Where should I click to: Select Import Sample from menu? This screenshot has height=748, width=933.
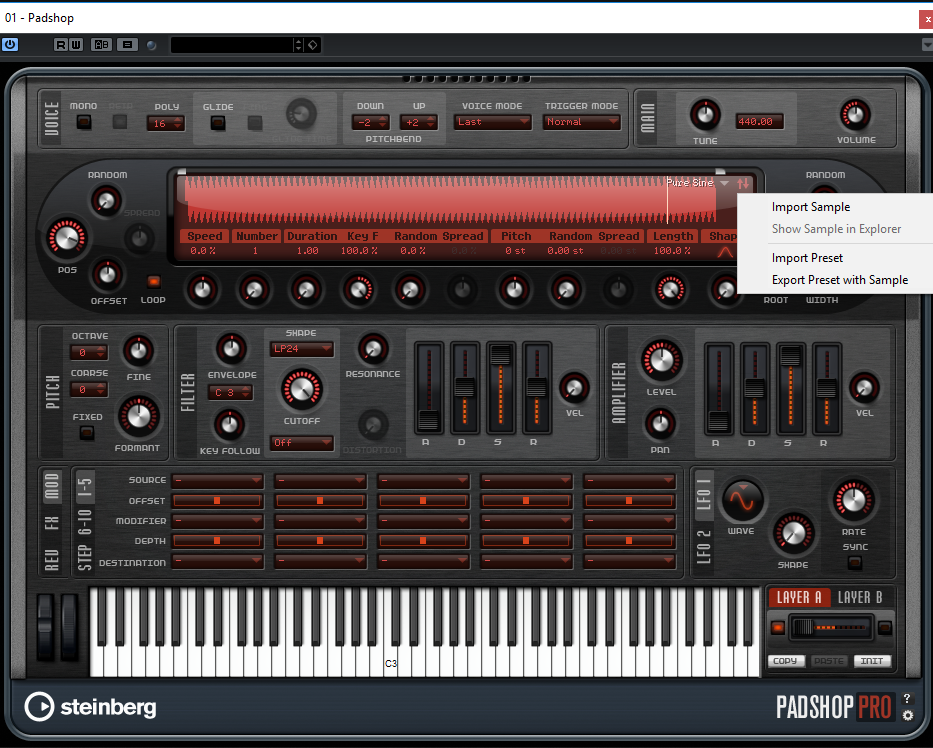(811, 207)
